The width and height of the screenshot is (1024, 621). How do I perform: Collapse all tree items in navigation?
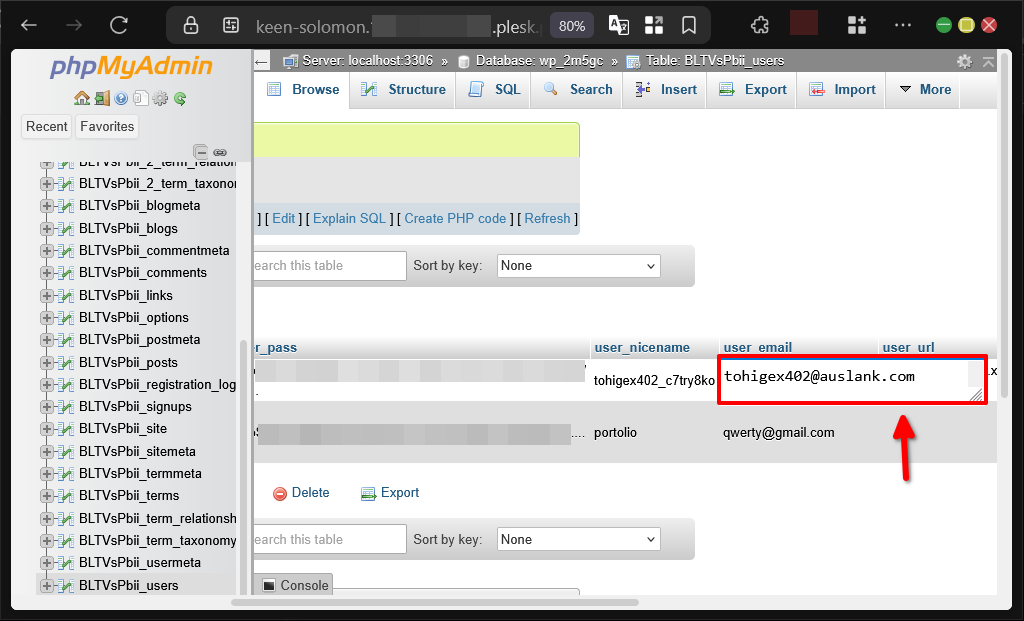pyautogui.click(x=201, y=152)
